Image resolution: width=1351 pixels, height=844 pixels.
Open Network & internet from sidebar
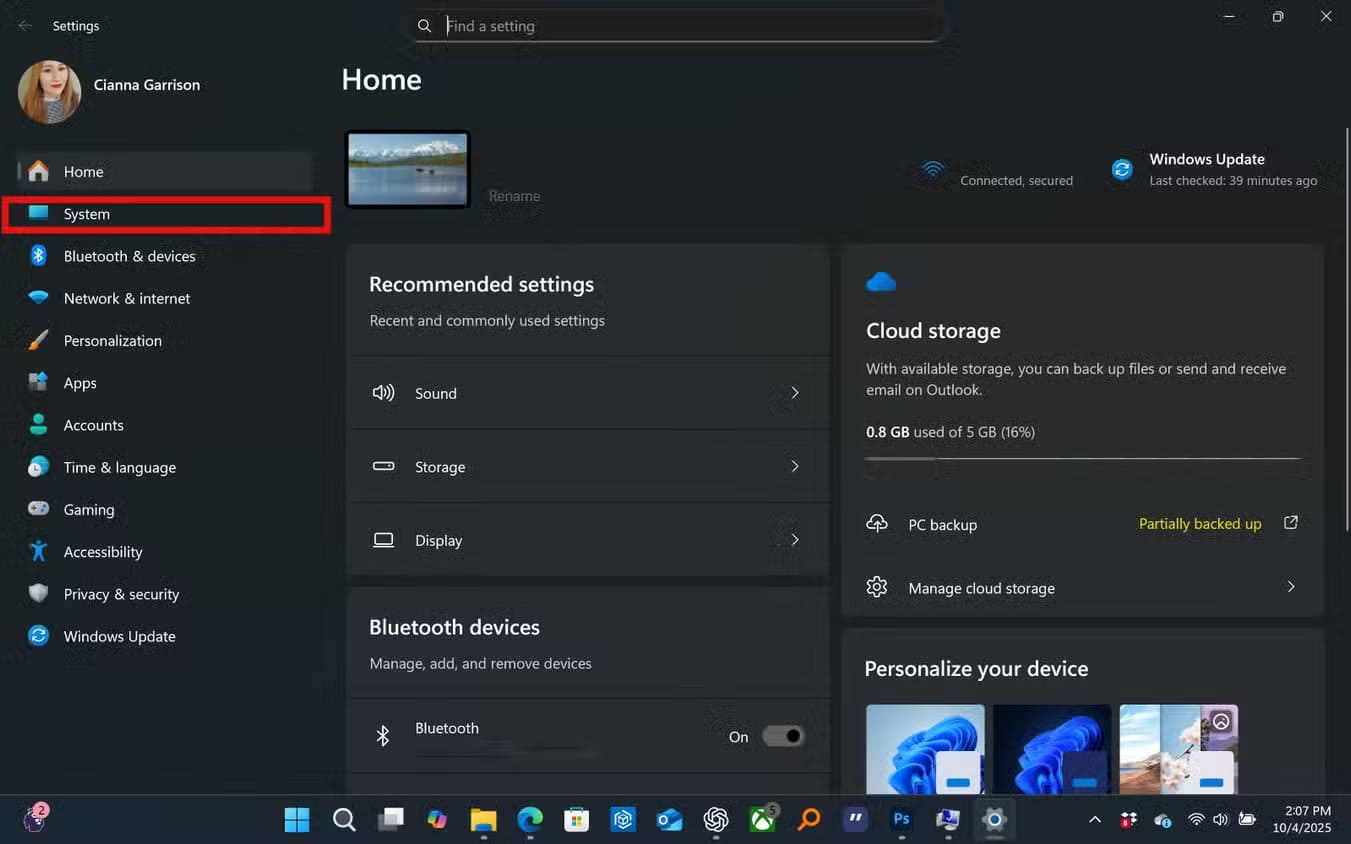(126, 298)
